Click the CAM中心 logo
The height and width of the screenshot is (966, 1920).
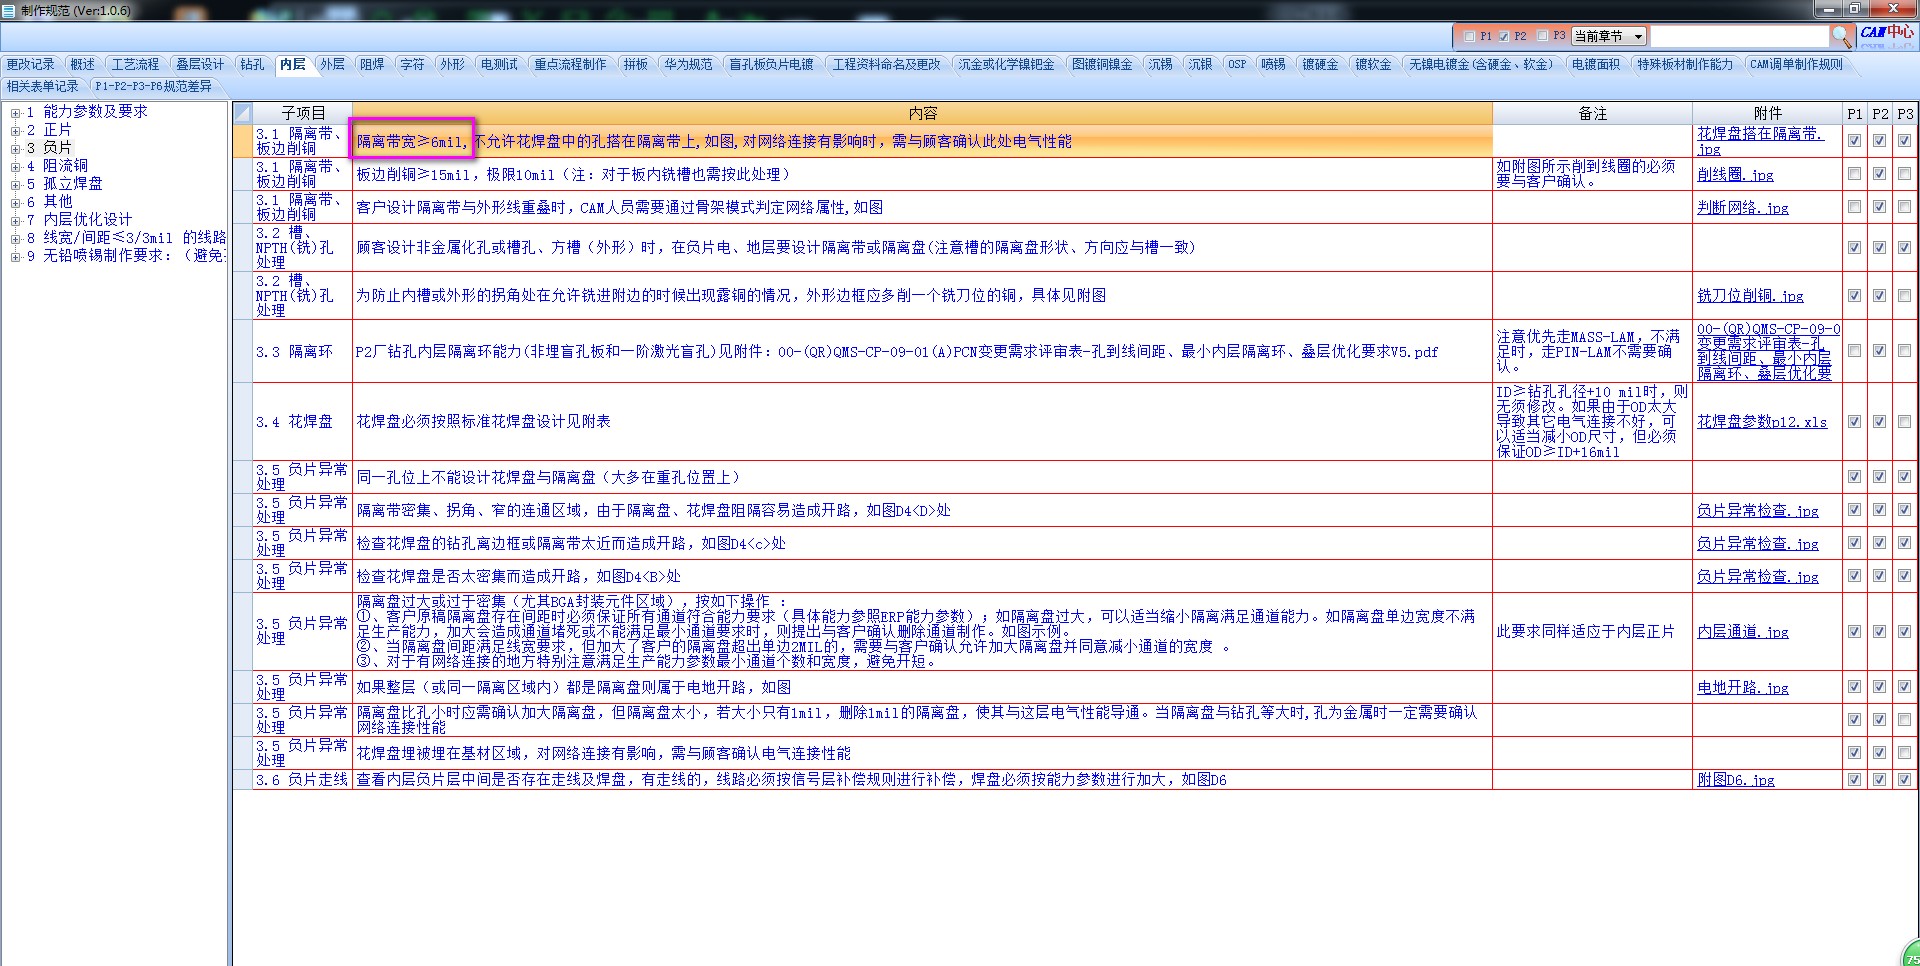(x=1886, y=34)
